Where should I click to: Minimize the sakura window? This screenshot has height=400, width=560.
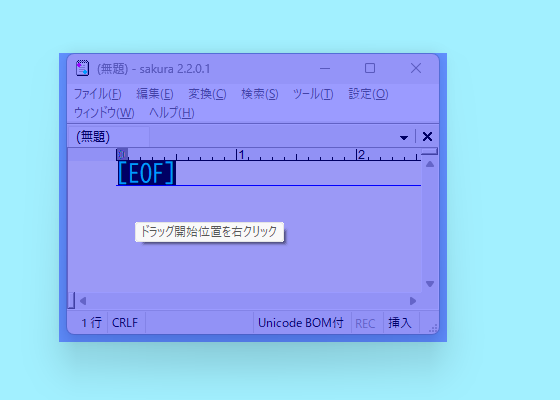click(325, 68)
